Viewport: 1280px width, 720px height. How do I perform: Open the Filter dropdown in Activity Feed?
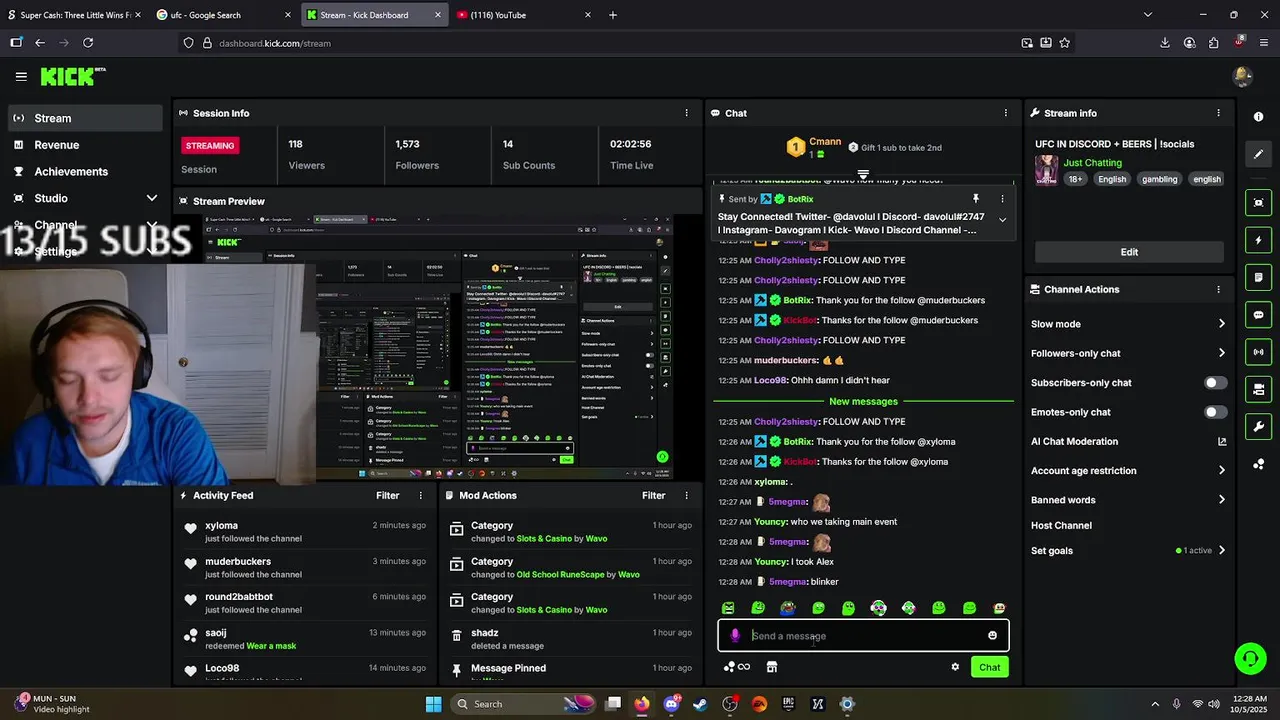(x=387, y=495)
